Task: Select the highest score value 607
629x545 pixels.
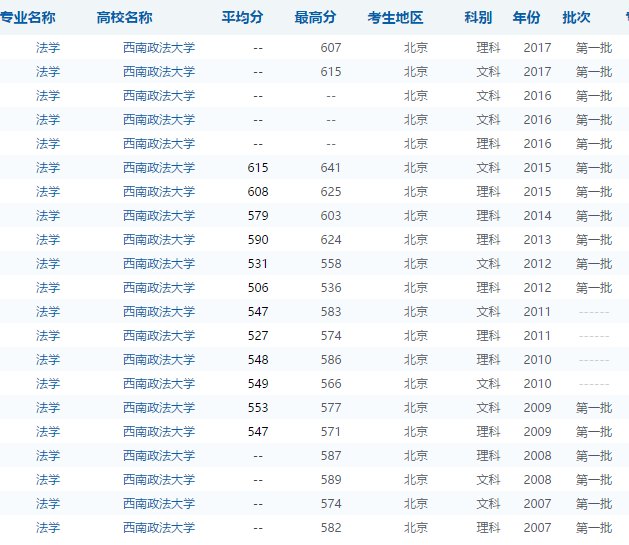Action: [331, 48]
